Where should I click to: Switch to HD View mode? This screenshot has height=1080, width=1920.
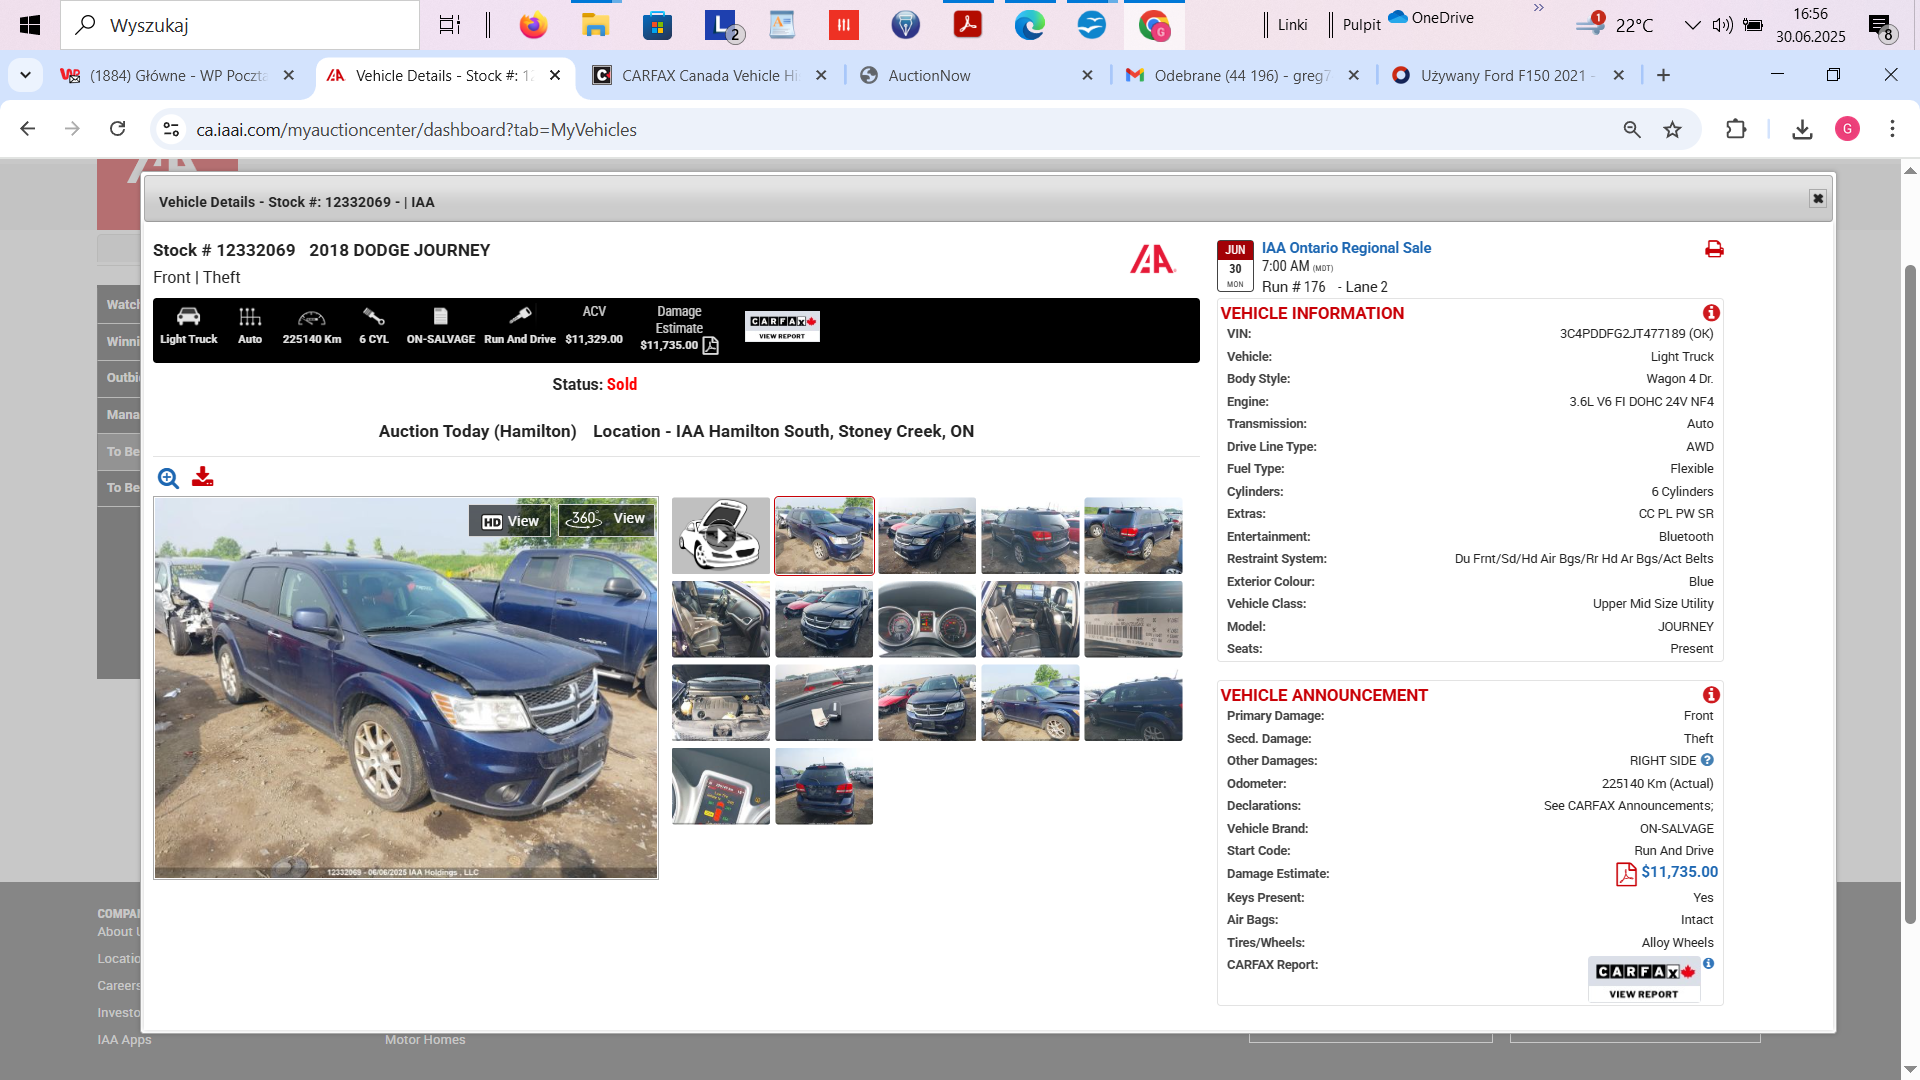click(510, 521)
